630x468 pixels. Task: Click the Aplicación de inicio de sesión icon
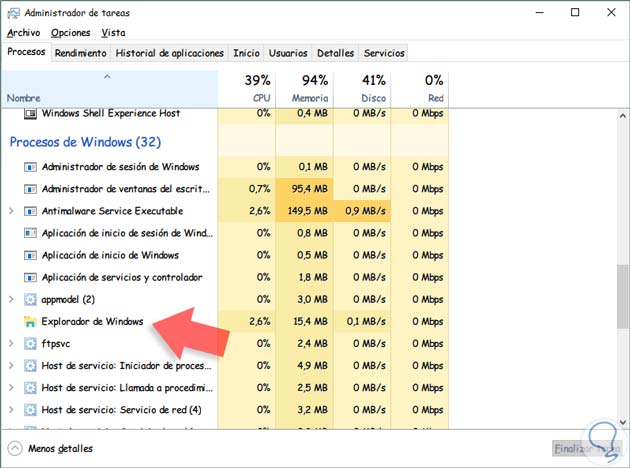coord(30,233)
